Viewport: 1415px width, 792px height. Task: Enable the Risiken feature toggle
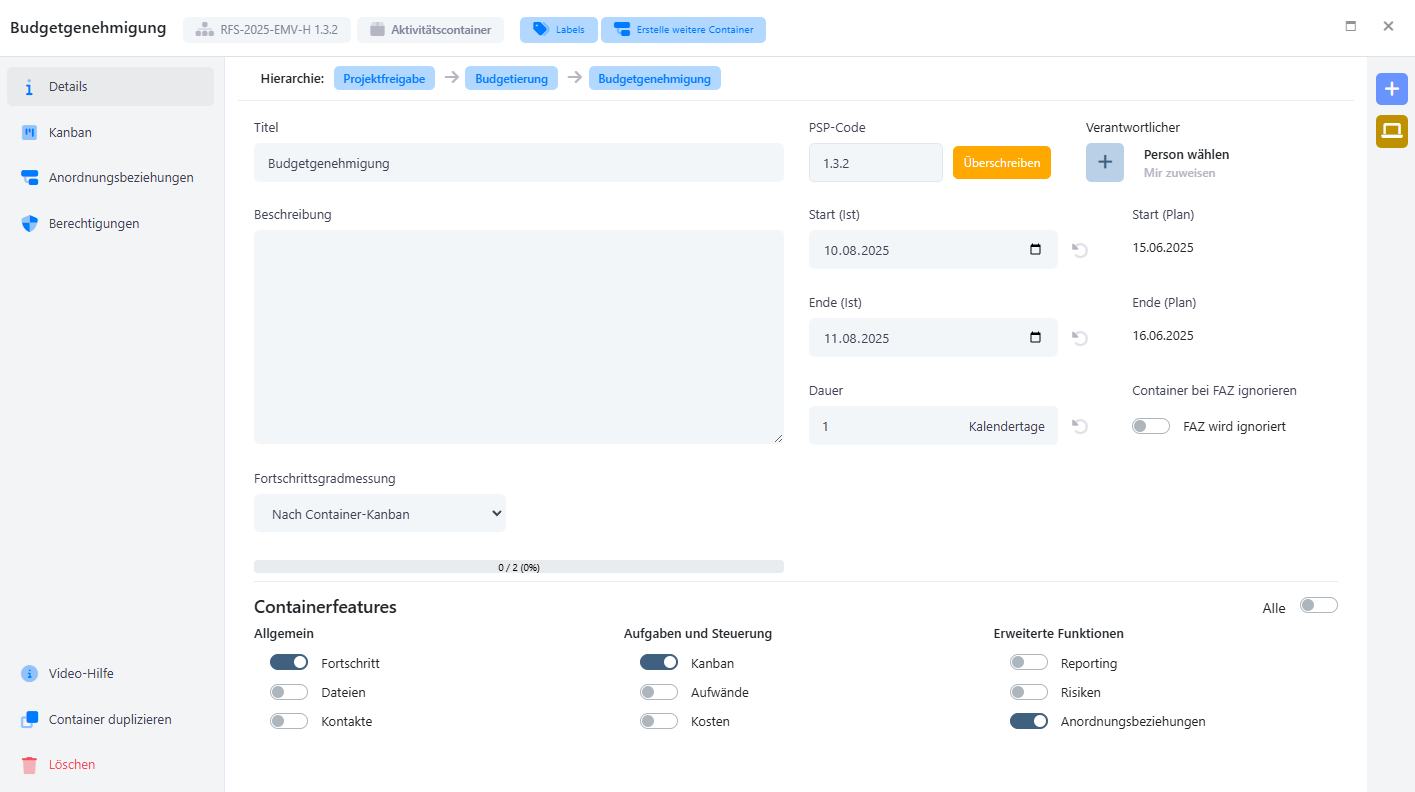(x=1029, y=691)
